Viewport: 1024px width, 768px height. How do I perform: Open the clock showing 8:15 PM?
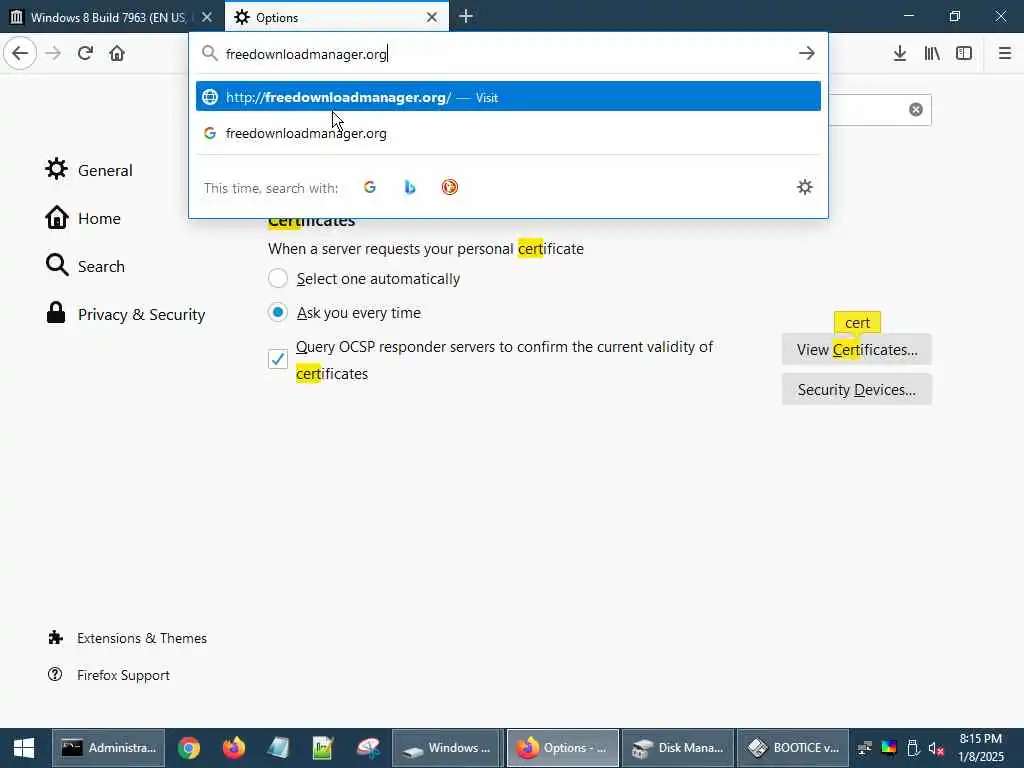pos(980,748)
